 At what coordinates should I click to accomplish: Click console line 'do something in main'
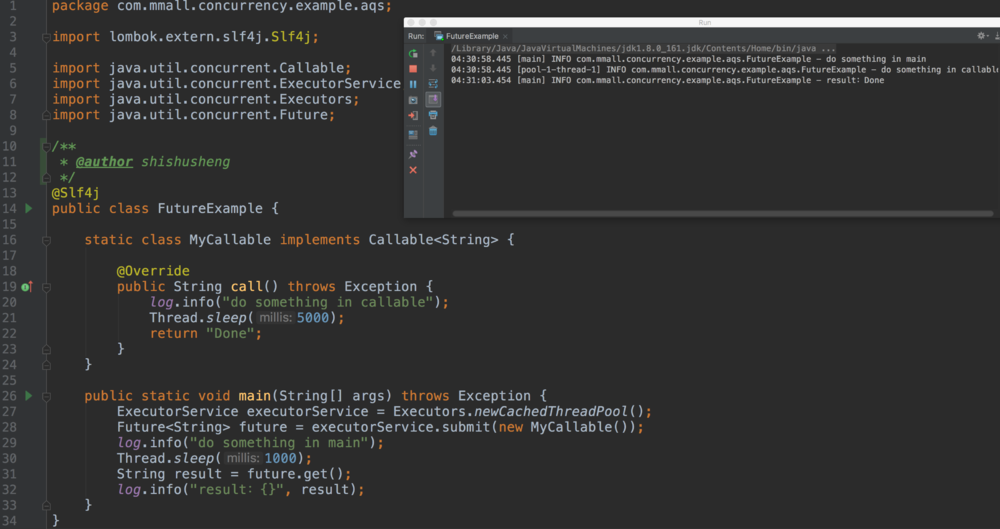click(x=688, y=59)
